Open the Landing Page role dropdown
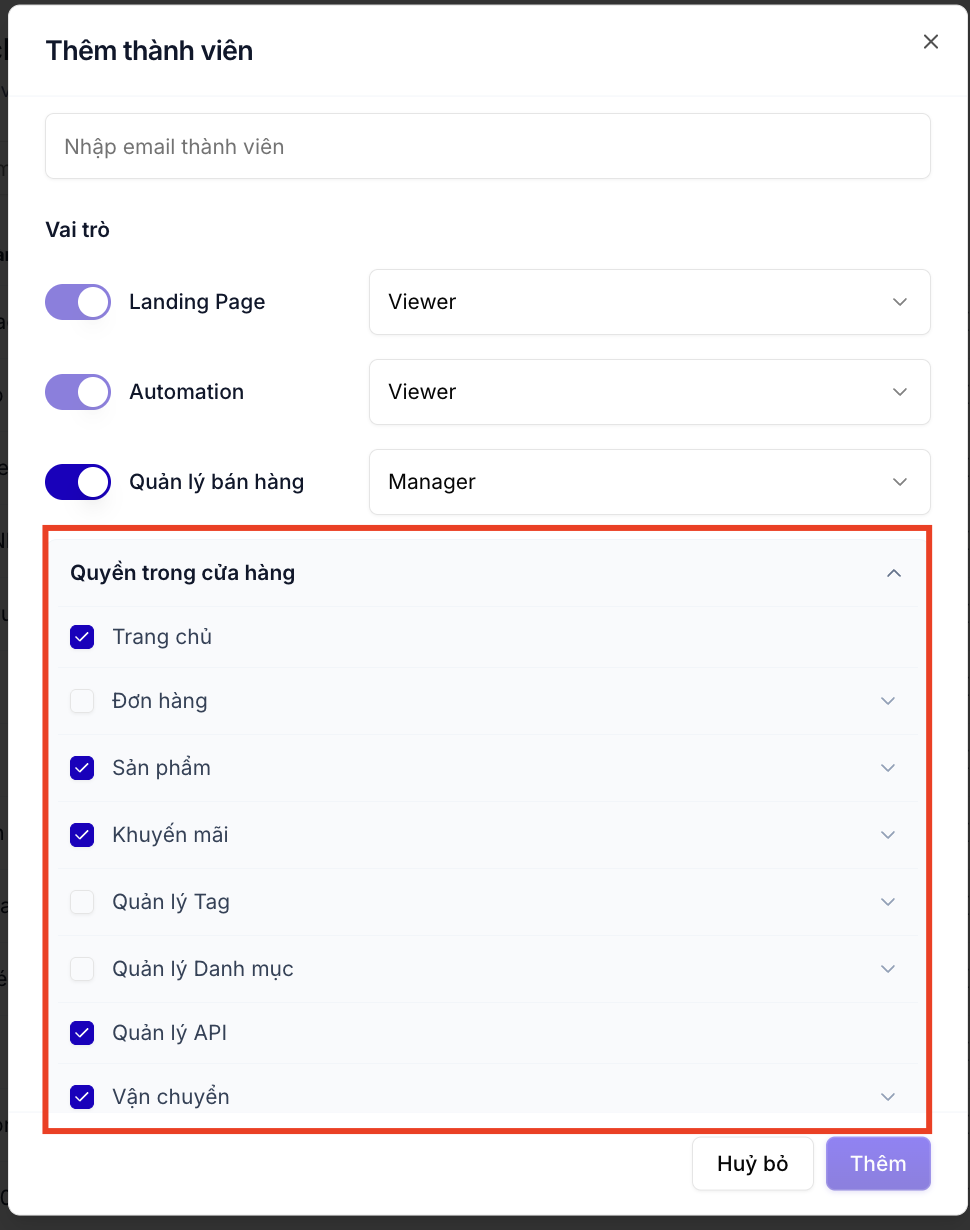This screenshot has height=1230, width=970. [650, 302]
